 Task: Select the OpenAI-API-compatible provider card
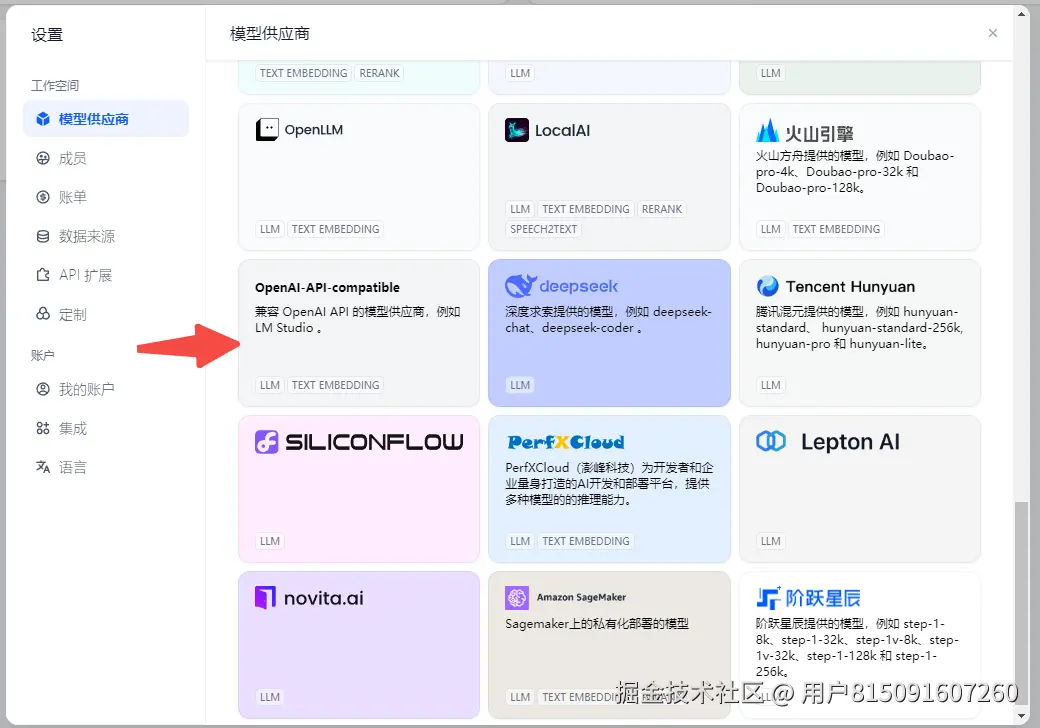pyautogui.click(x=359, y=333)
